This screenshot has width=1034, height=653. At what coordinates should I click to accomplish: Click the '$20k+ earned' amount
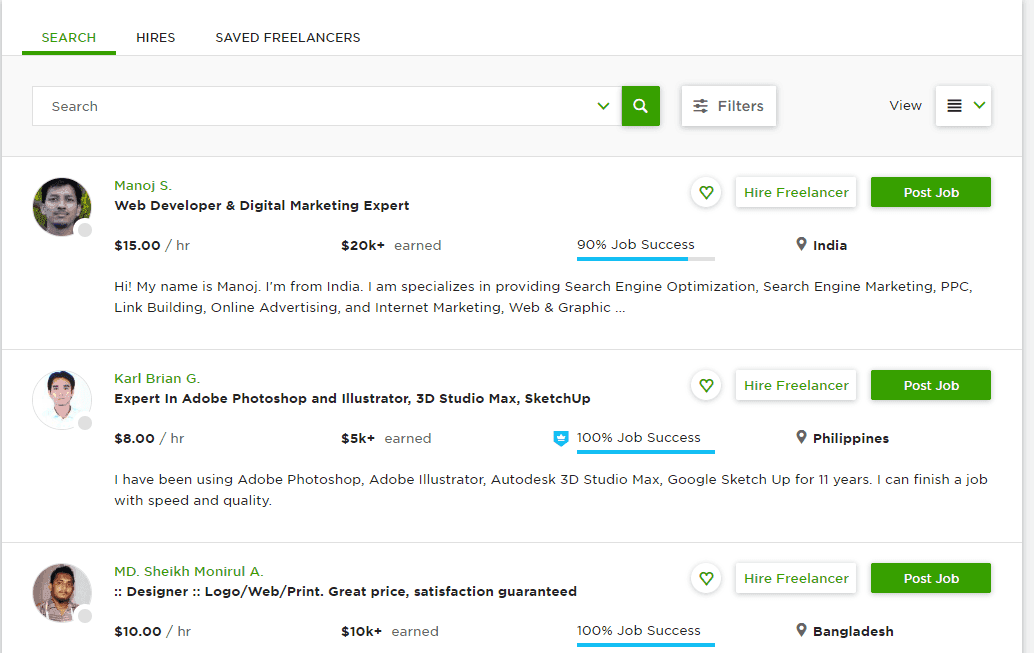pyautogui.click(x=391, y=245)
